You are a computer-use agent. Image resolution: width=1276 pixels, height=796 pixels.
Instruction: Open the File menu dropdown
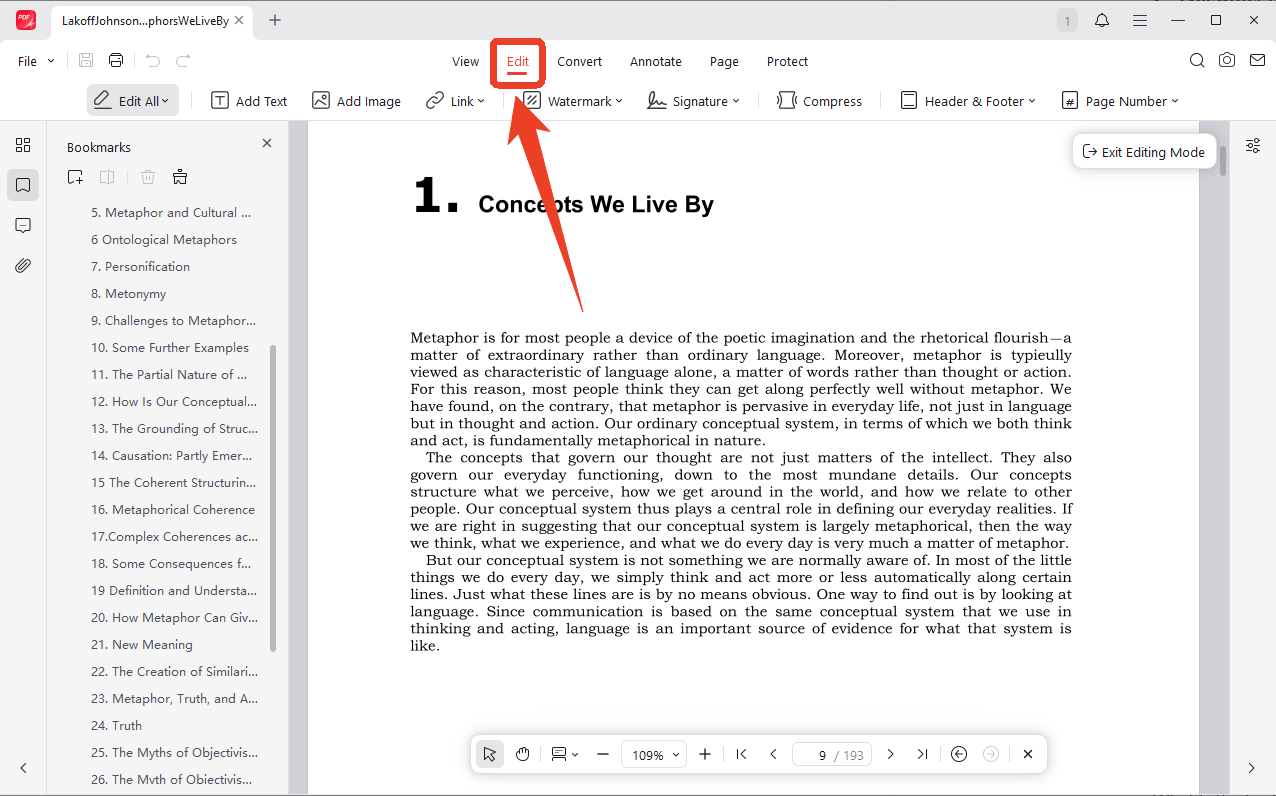coord(36,61)
